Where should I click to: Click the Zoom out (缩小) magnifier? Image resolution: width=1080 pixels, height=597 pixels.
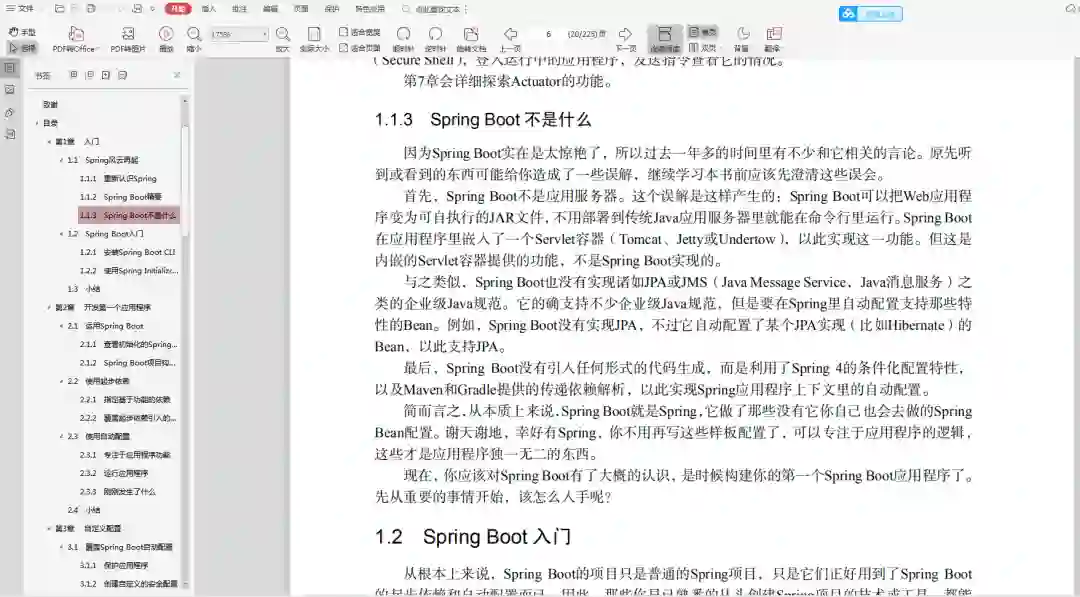194,39
